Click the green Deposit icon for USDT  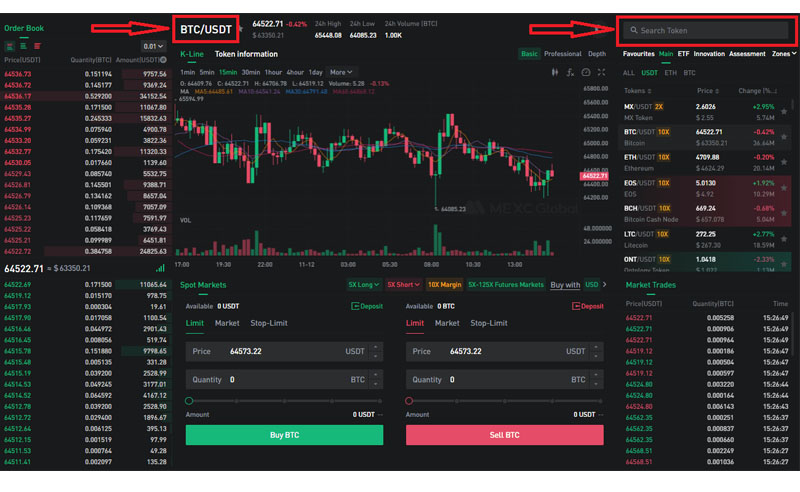click(x=355, y=306)
